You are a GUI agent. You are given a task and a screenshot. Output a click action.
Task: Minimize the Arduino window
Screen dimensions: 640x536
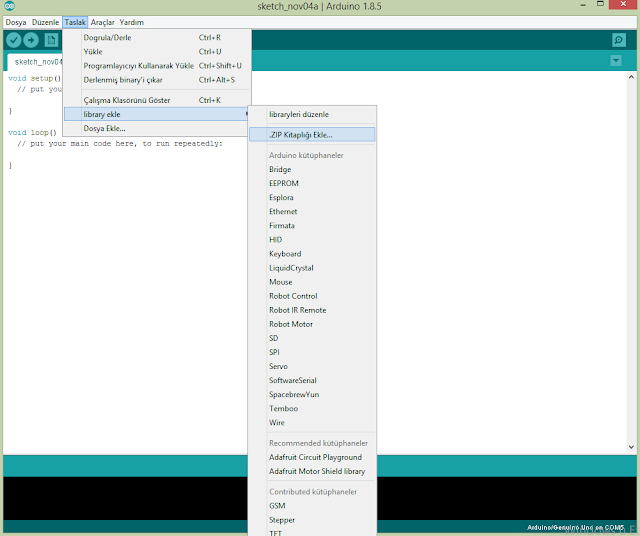583,5
